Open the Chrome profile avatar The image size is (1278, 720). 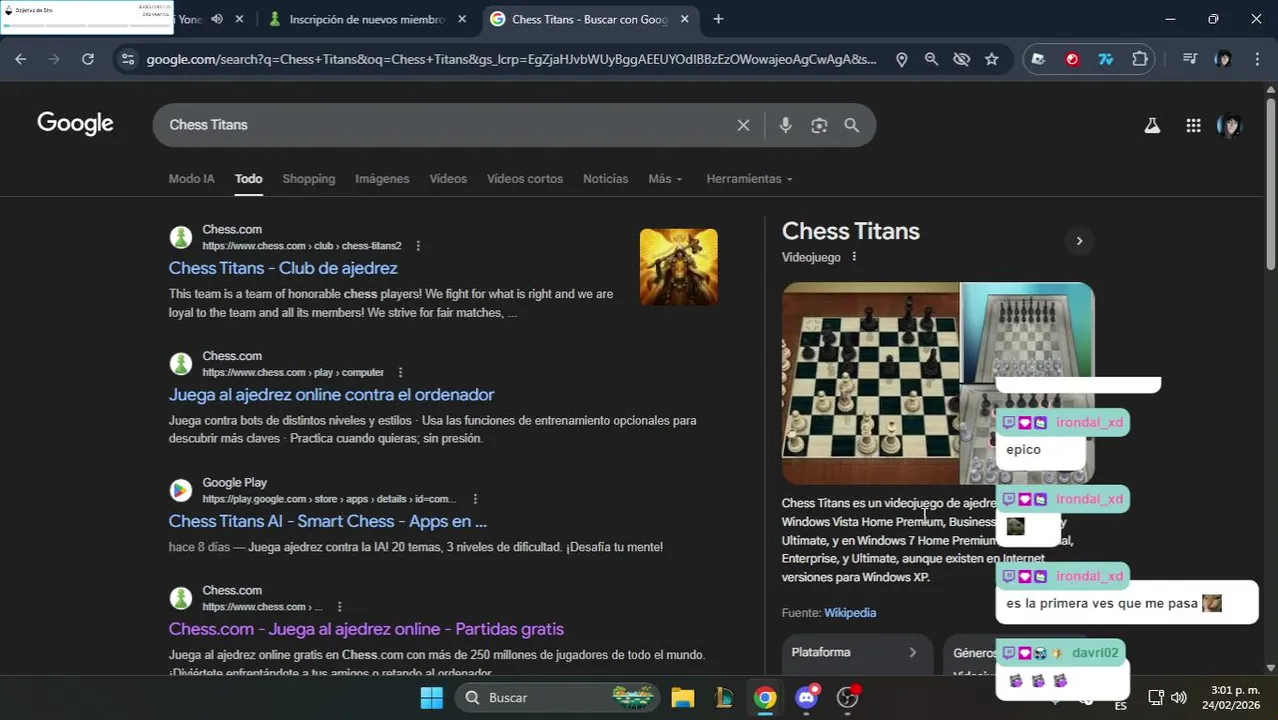(1223, 59)
